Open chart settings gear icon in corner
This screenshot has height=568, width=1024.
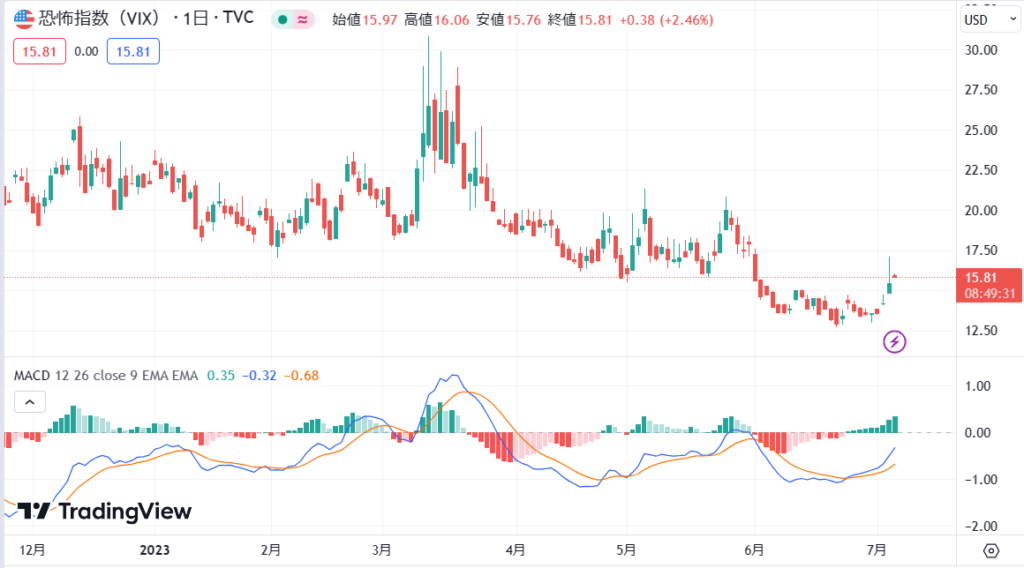[991, 550]
